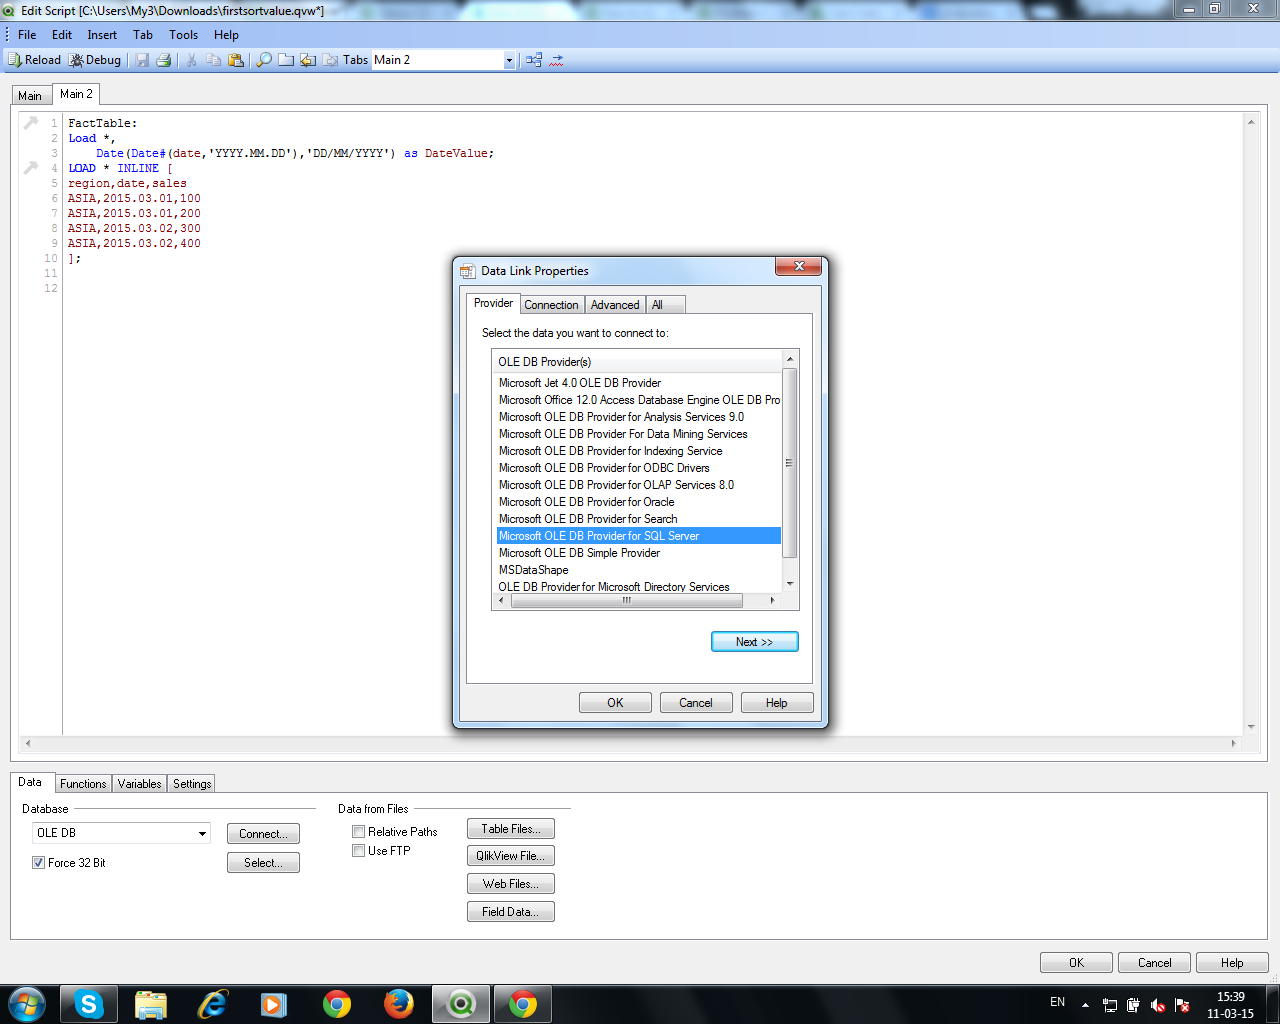The image size is (1280, 1024).
Task: Switch to the Functions tab
Action: (83, 784)
